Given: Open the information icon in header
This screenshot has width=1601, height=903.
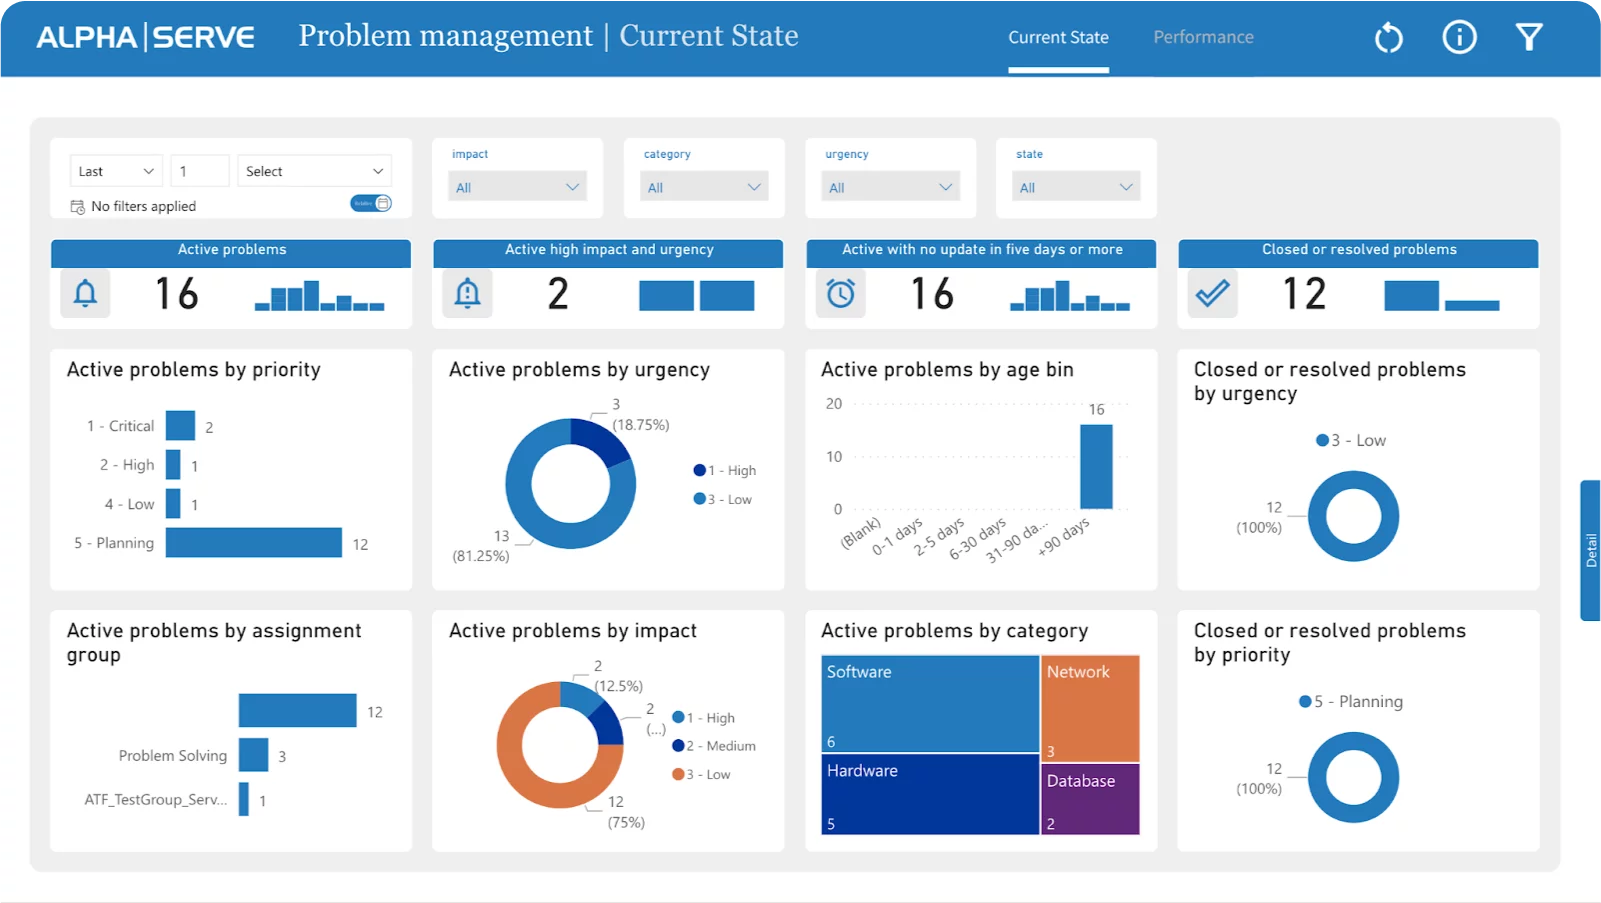Looking at the screenshot, I should coord(1459,38).
